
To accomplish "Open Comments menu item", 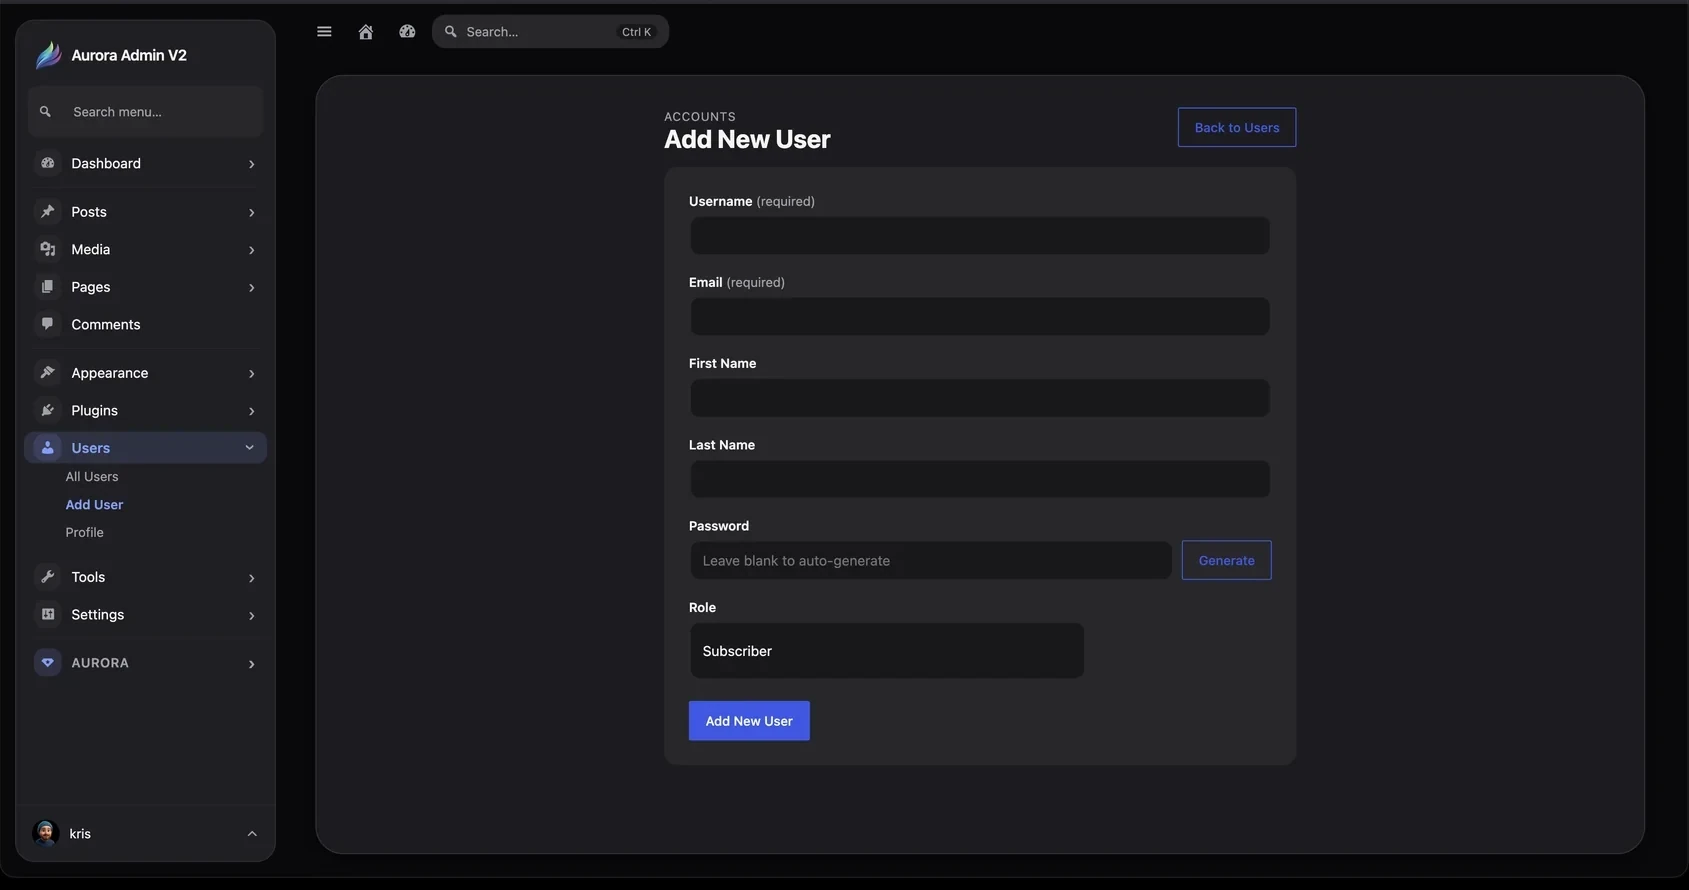I will tap(106, 325).
